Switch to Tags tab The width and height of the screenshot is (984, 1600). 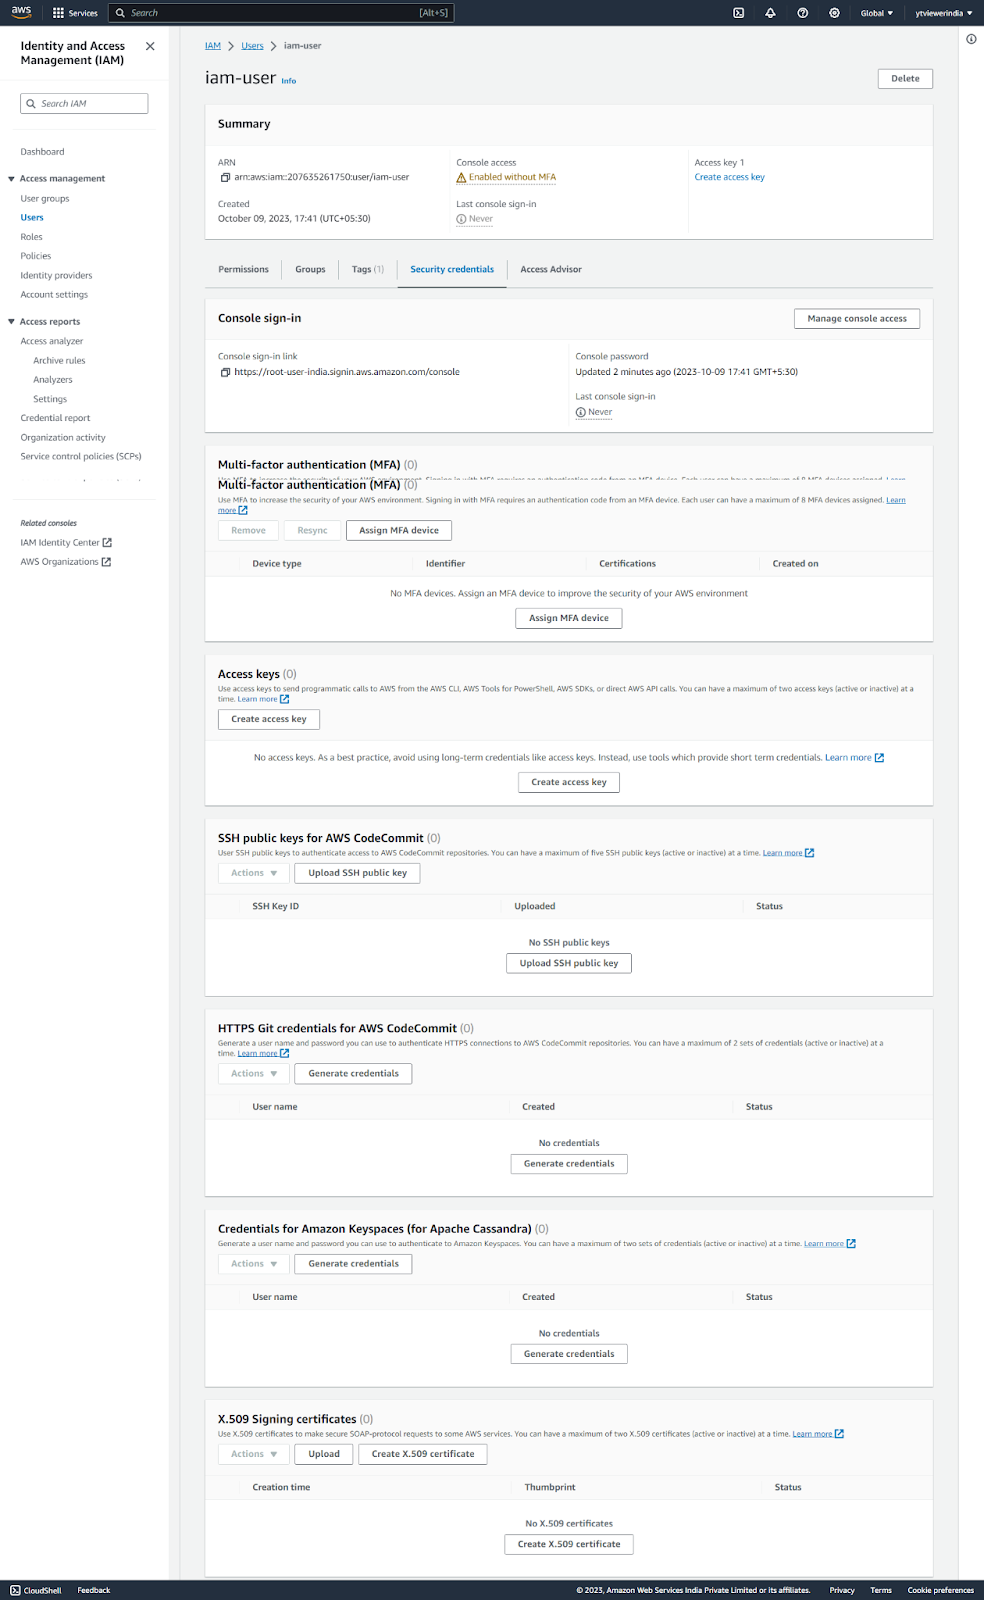click(368, 269)
